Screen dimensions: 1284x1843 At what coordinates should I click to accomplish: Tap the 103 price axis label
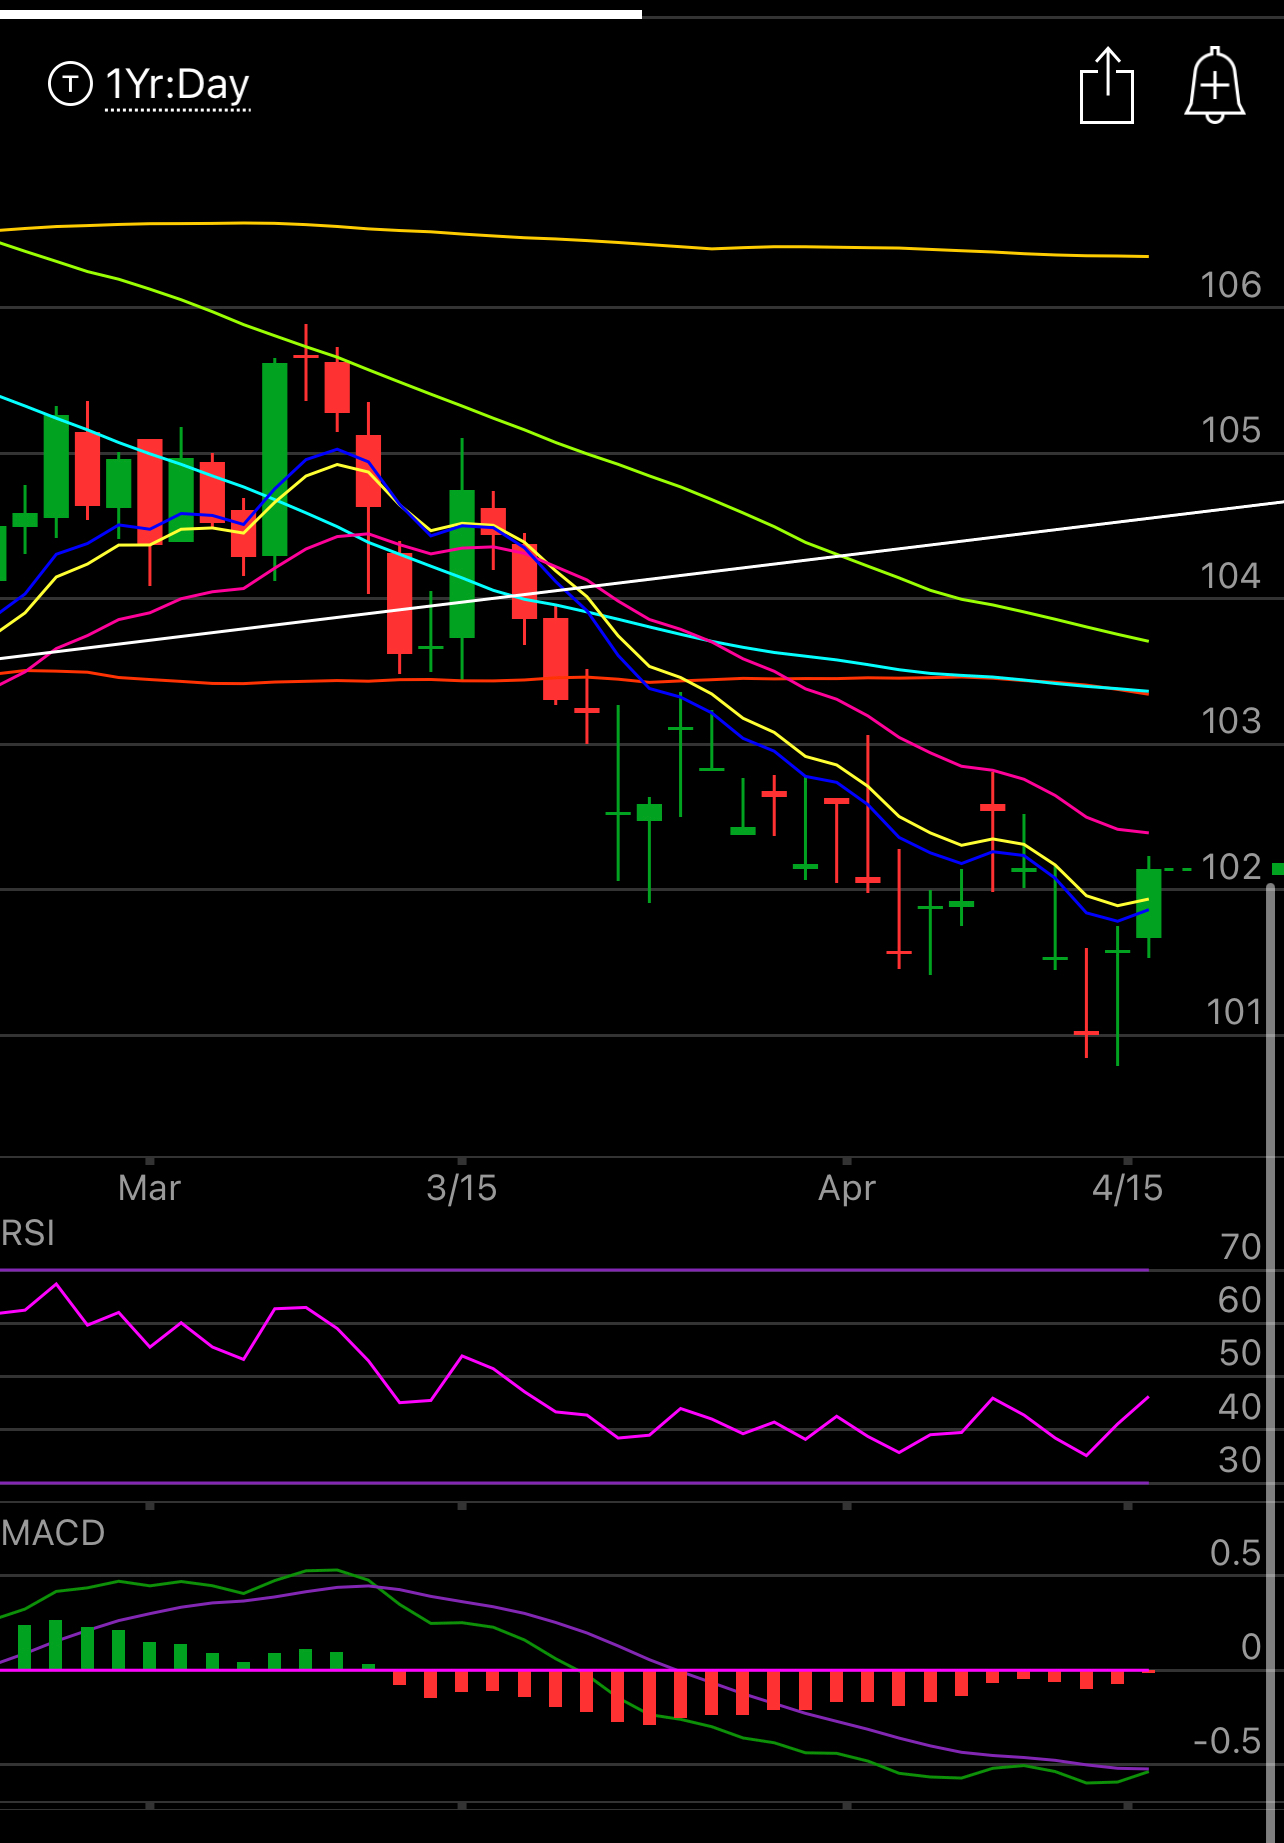pos(1231,721)
